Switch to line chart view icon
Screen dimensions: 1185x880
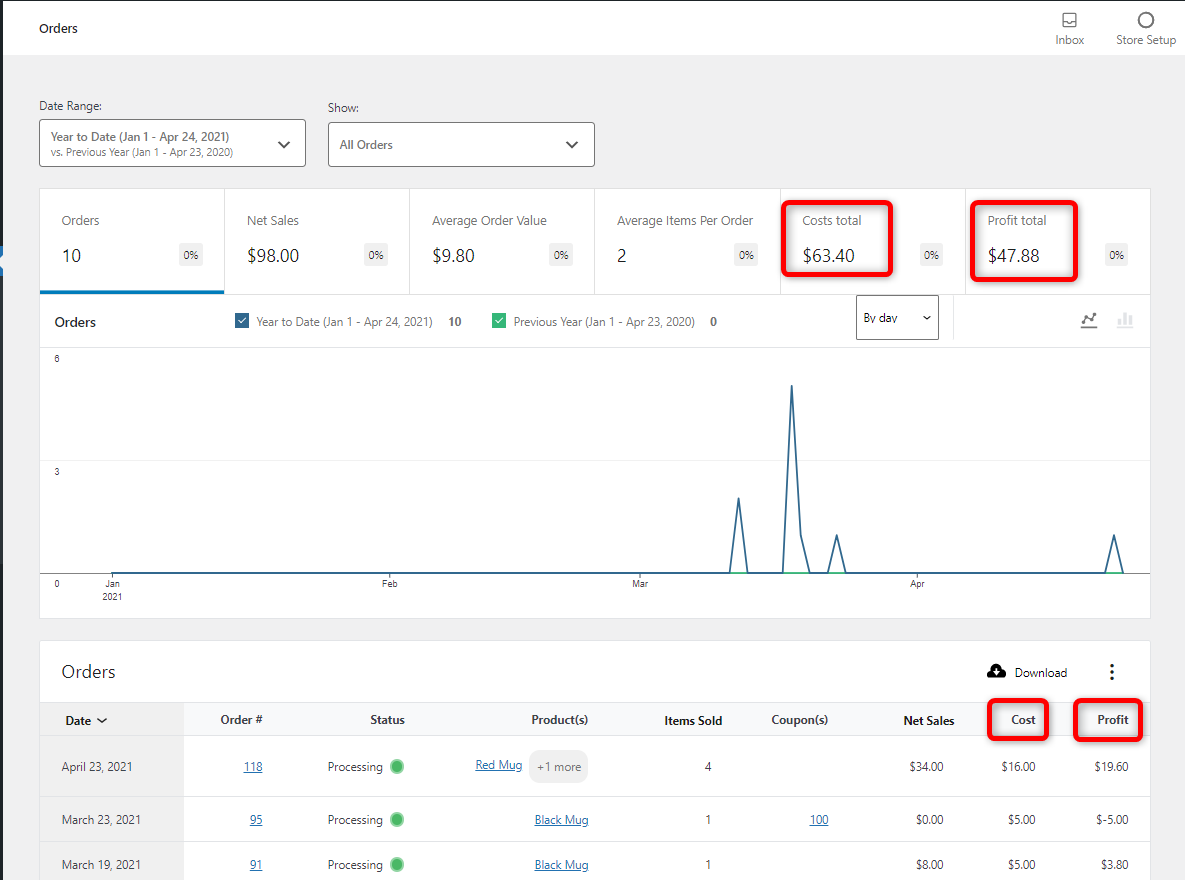coord(1088,320)
